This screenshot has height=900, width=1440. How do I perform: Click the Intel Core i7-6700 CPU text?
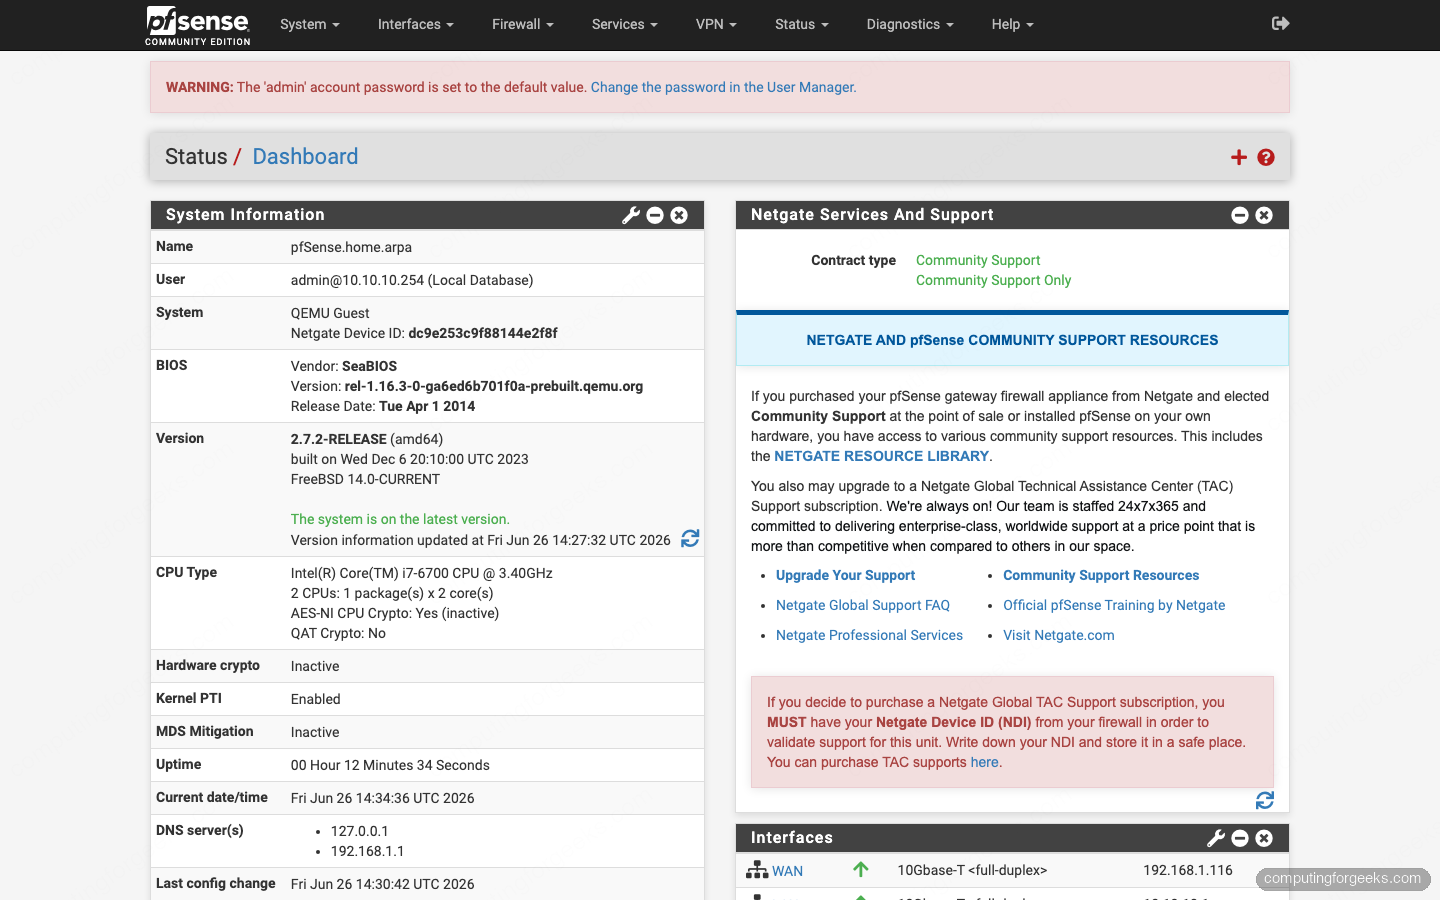tap(421, 573)
